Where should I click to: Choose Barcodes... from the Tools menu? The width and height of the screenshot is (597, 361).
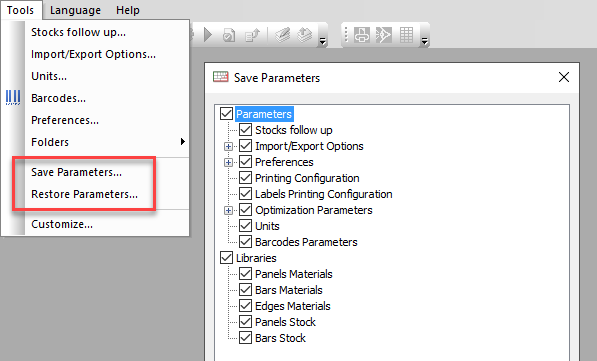pyautogui.click(x=58, y=98)
